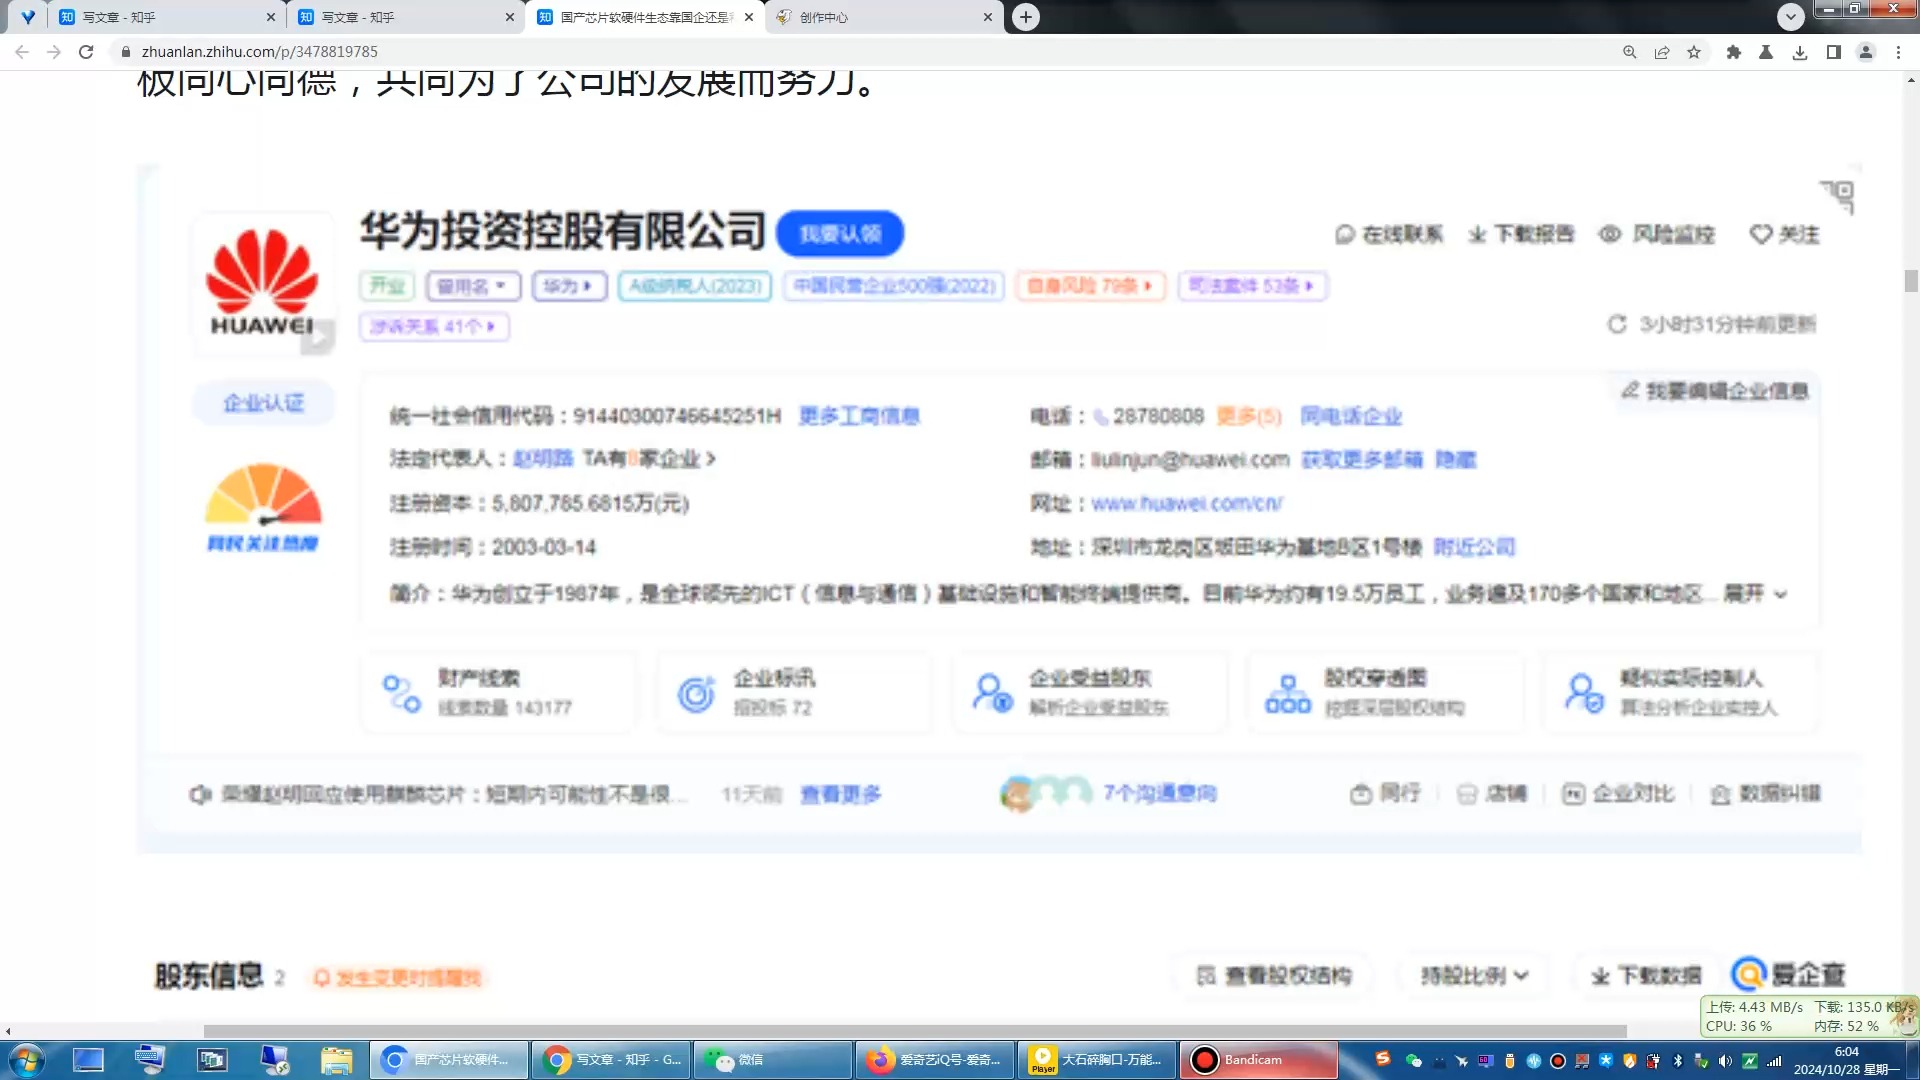
Task: Click the URL address bar
Action: click(x=860, y=52)
